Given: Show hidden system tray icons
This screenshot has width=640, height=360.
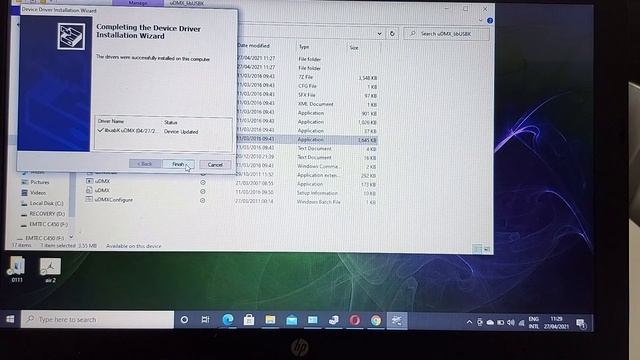Looking at the screenshot, I should point(469,322).
